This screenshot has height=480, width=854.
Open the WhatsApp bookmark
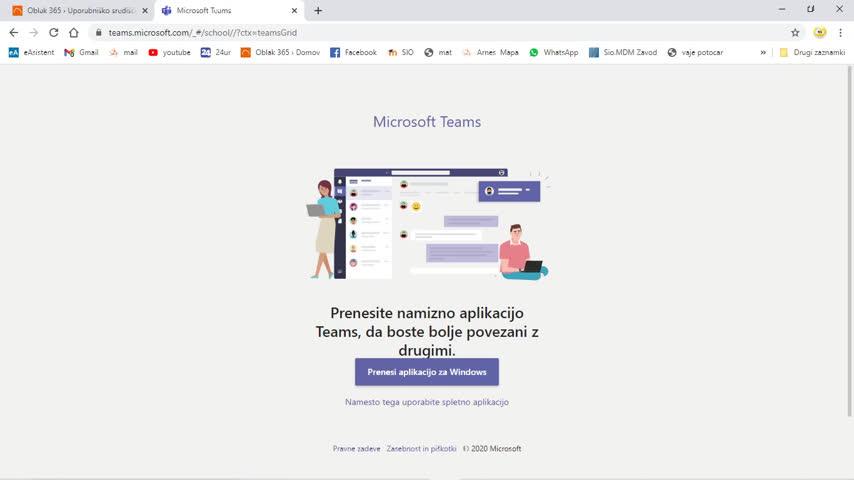click(x=554, y=52)
